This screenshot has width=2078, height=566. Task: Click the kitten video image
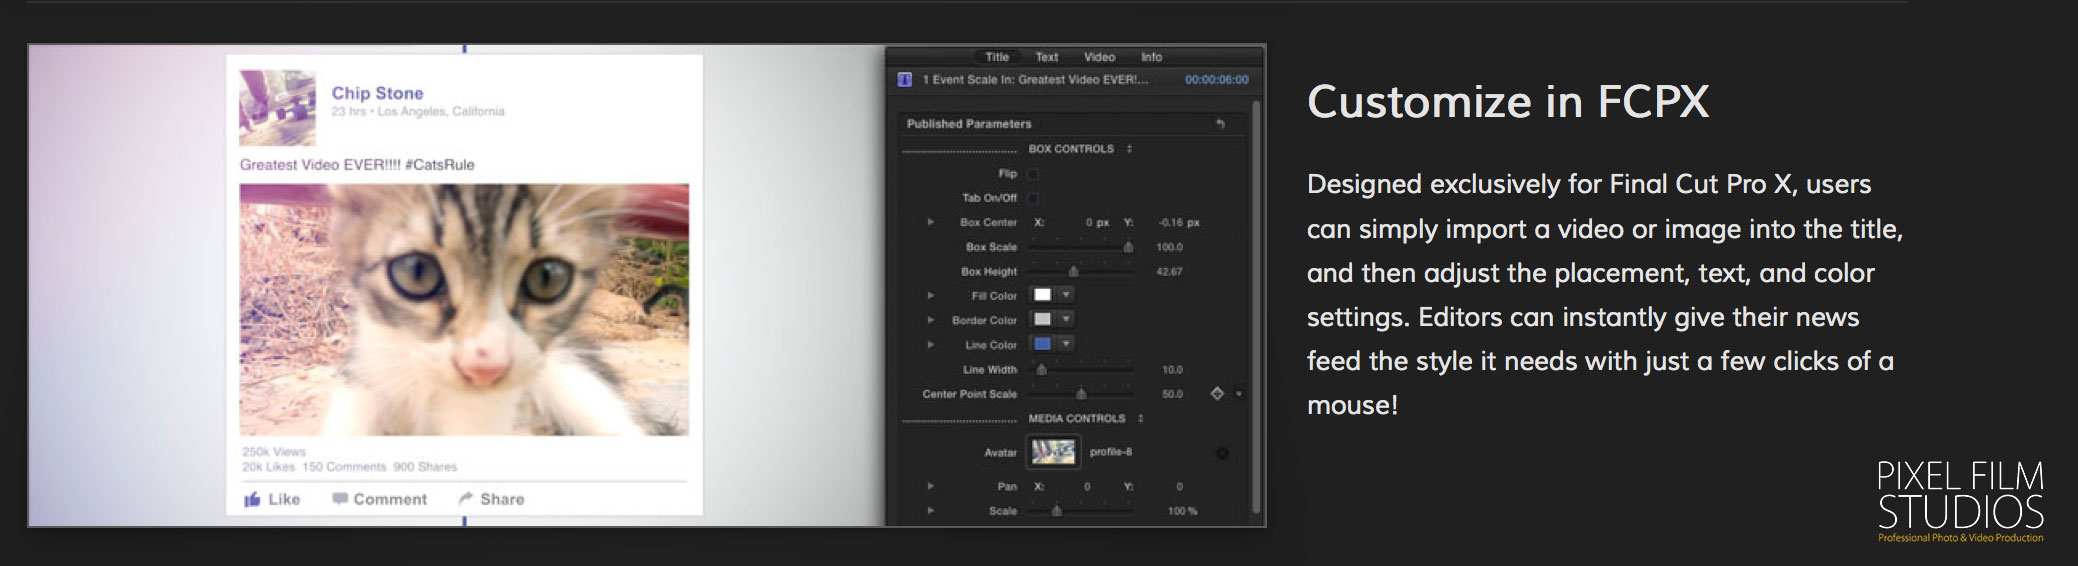point(464,310)
